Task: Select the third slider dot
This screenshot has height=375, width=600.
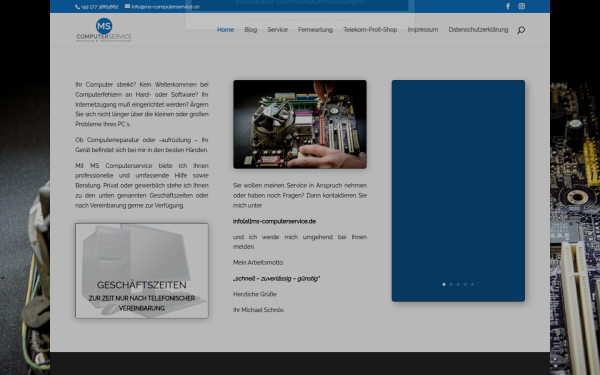Action: click(x=458, y=284)
